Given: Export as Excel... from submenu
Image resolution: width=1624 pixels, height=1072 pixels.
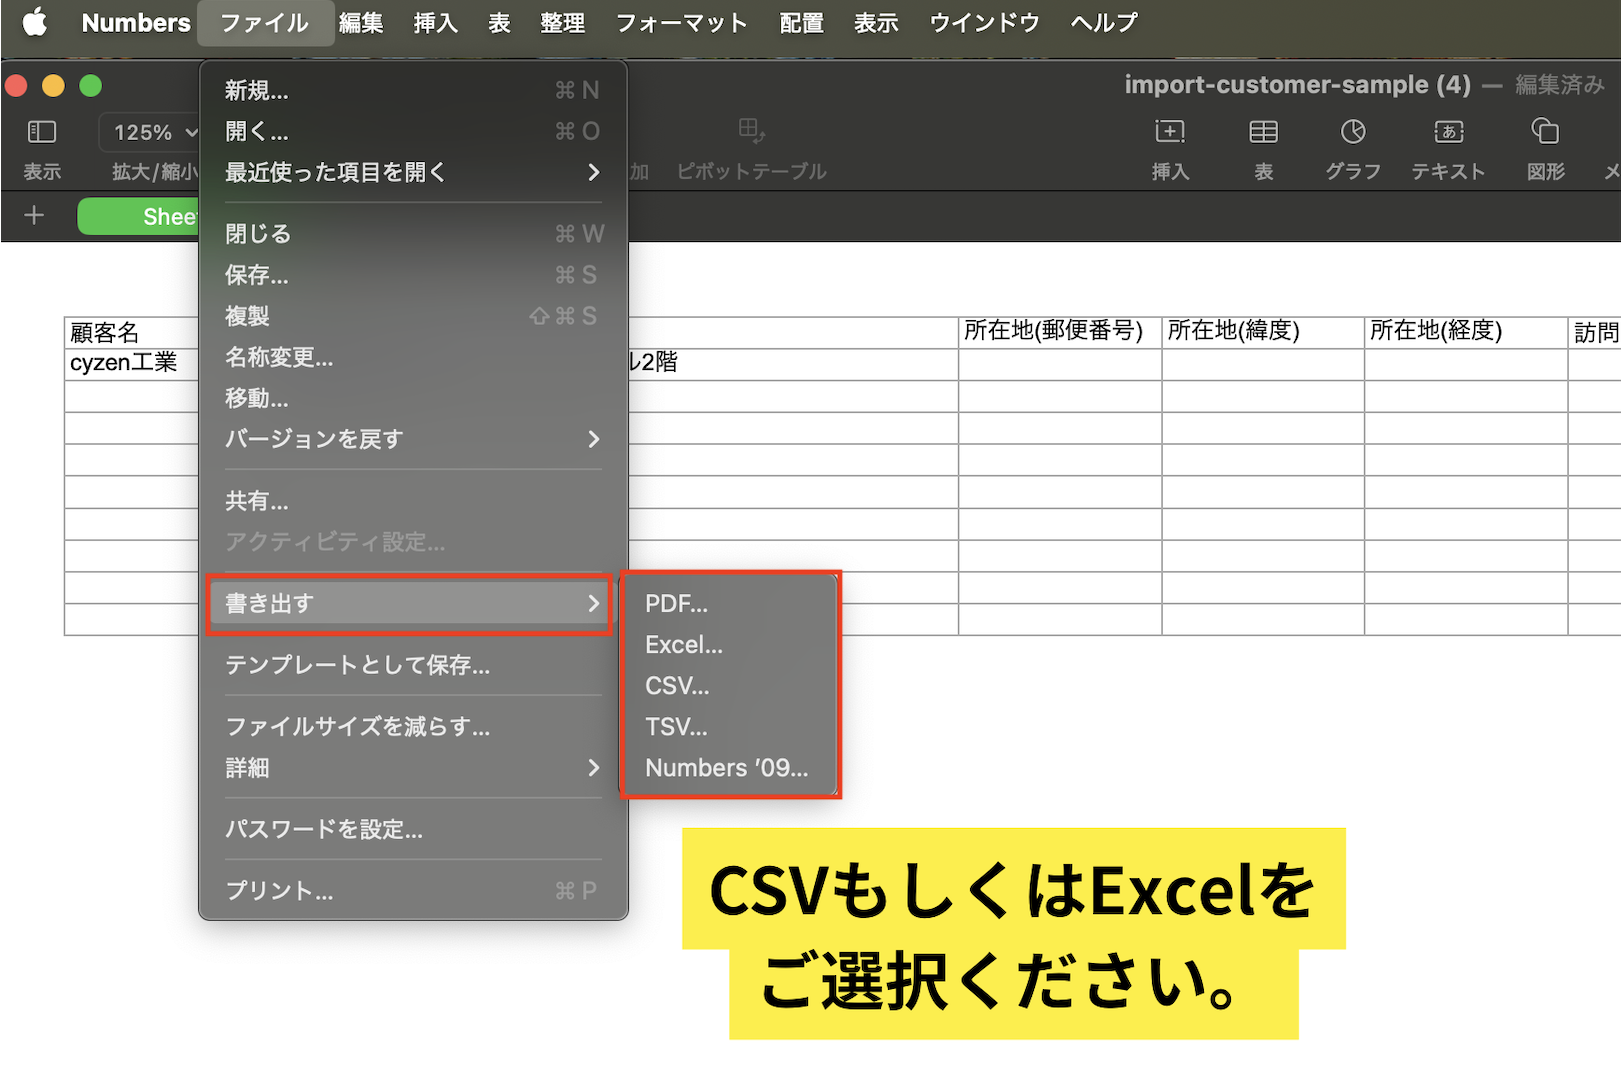Looking at the screenshot, I should [x=730, y=645].
